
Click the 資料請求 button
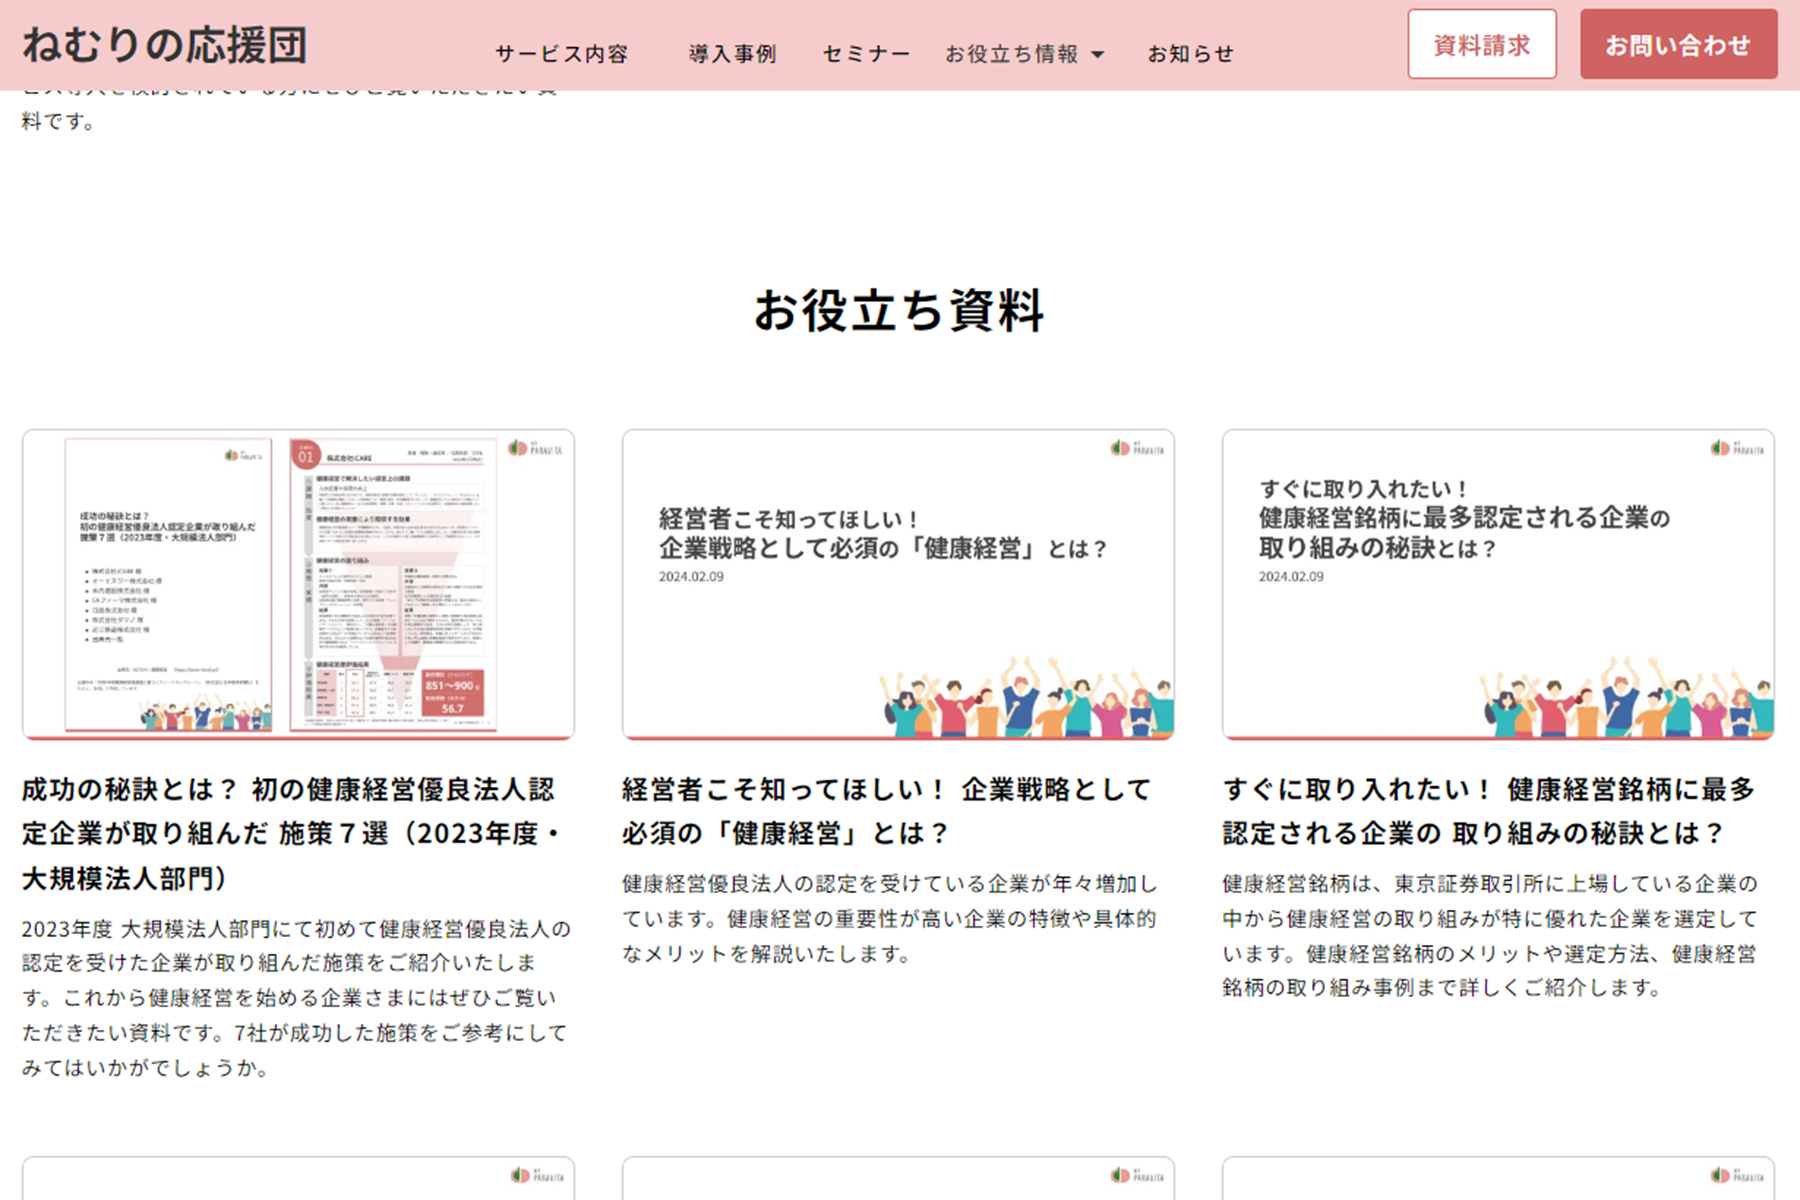pyautogui.click(x=1481, y=44)
